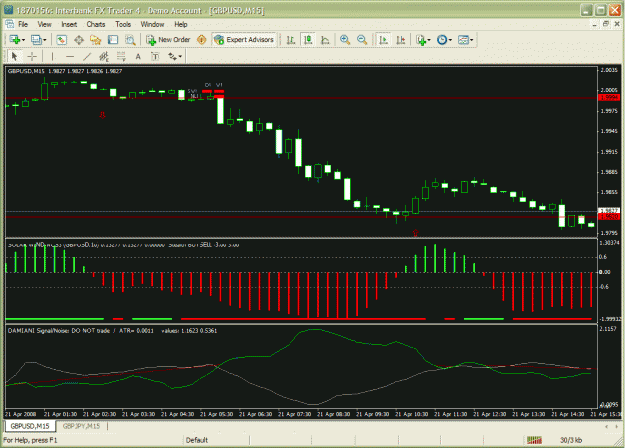
Task: Select the Text tool A
Action: [138, 57]
